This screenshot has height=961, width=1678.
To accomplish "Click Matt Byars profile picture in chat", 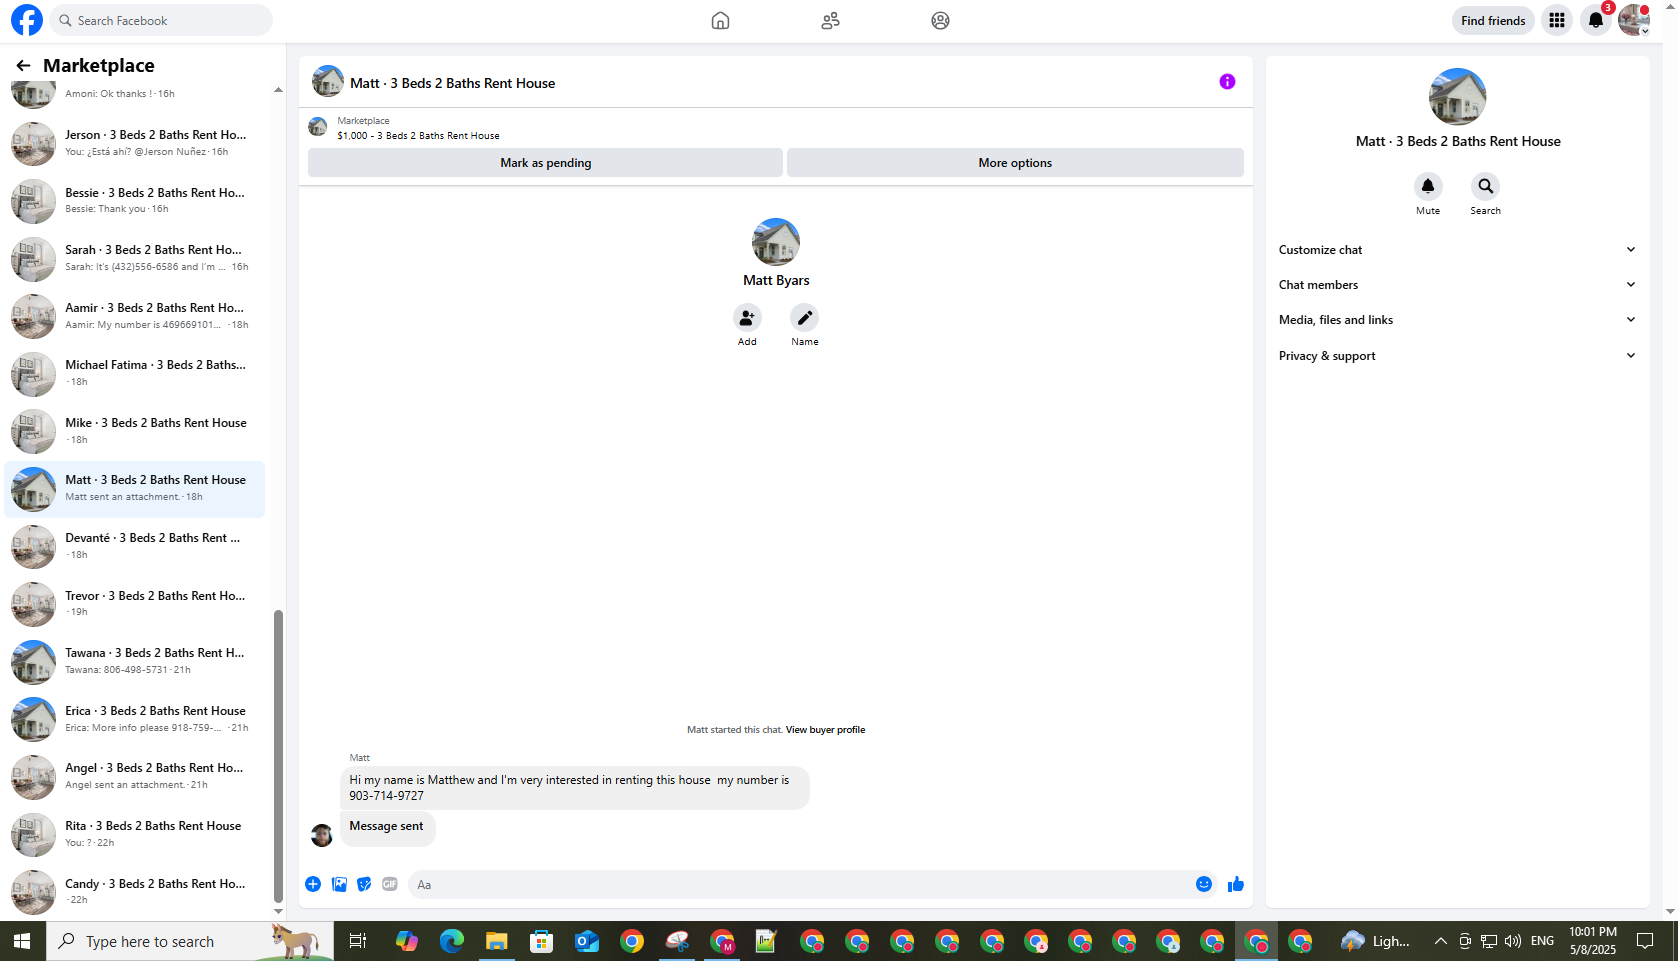I will point(776,242).
